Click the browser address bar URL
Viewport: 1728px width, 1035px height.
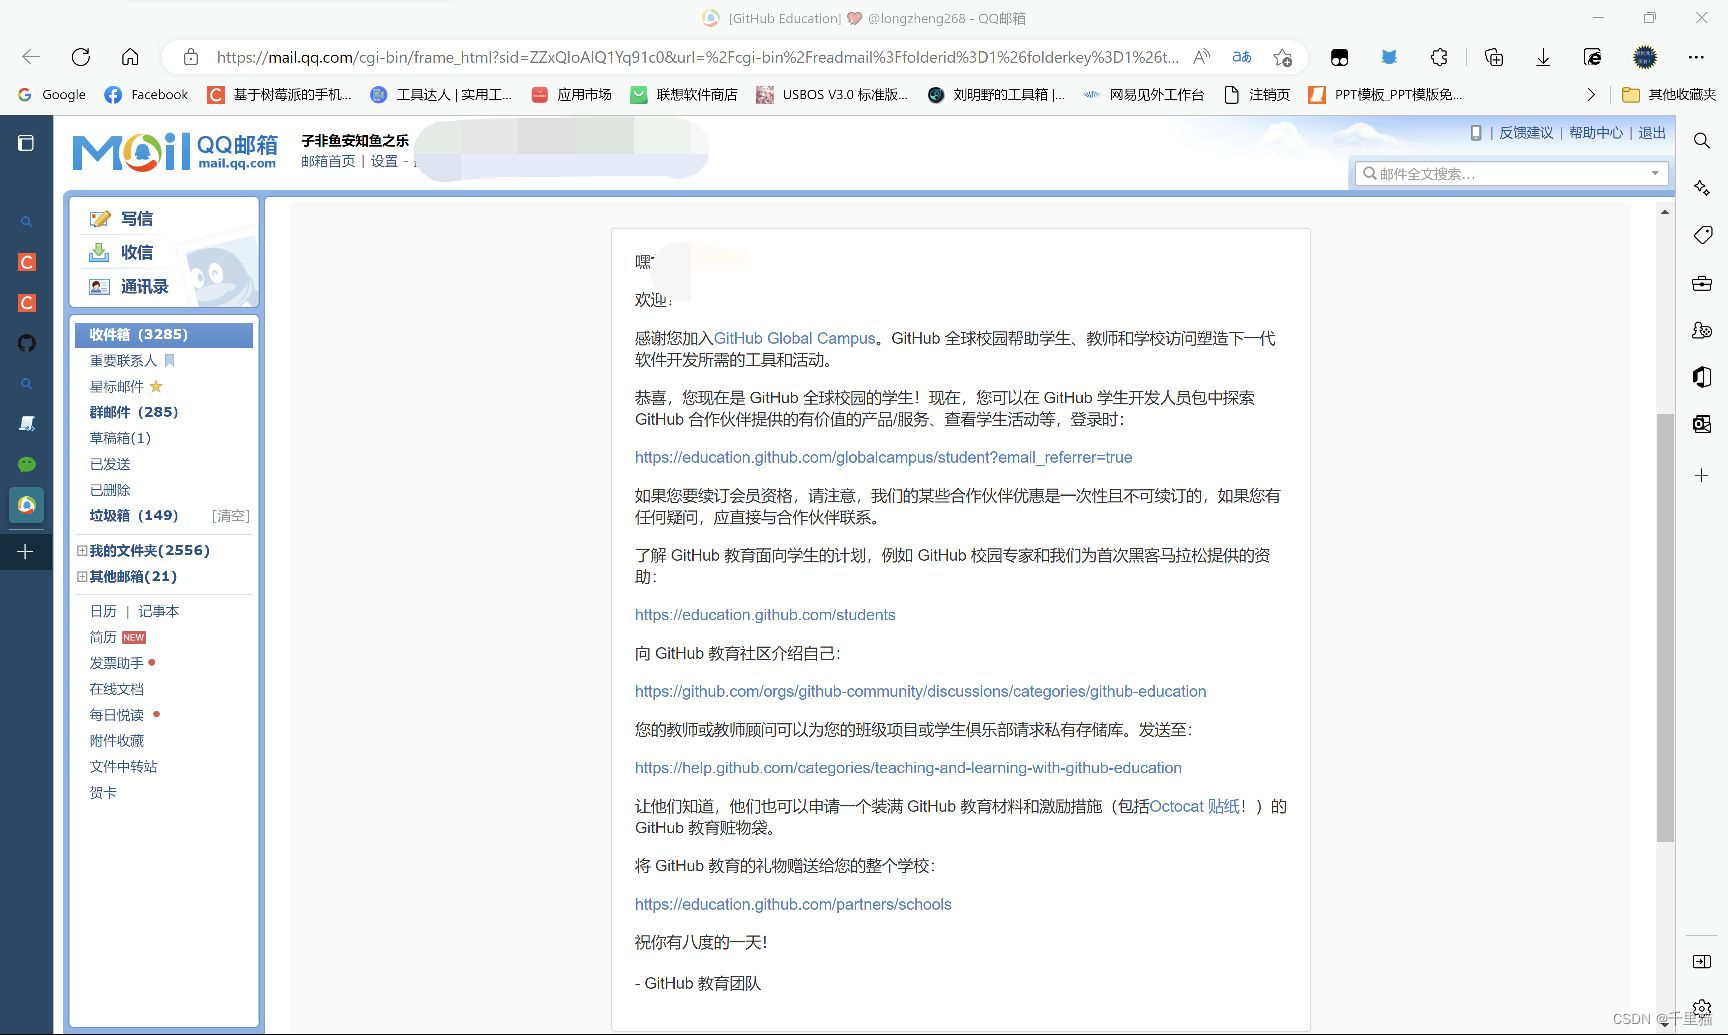(x=697, y=57)
